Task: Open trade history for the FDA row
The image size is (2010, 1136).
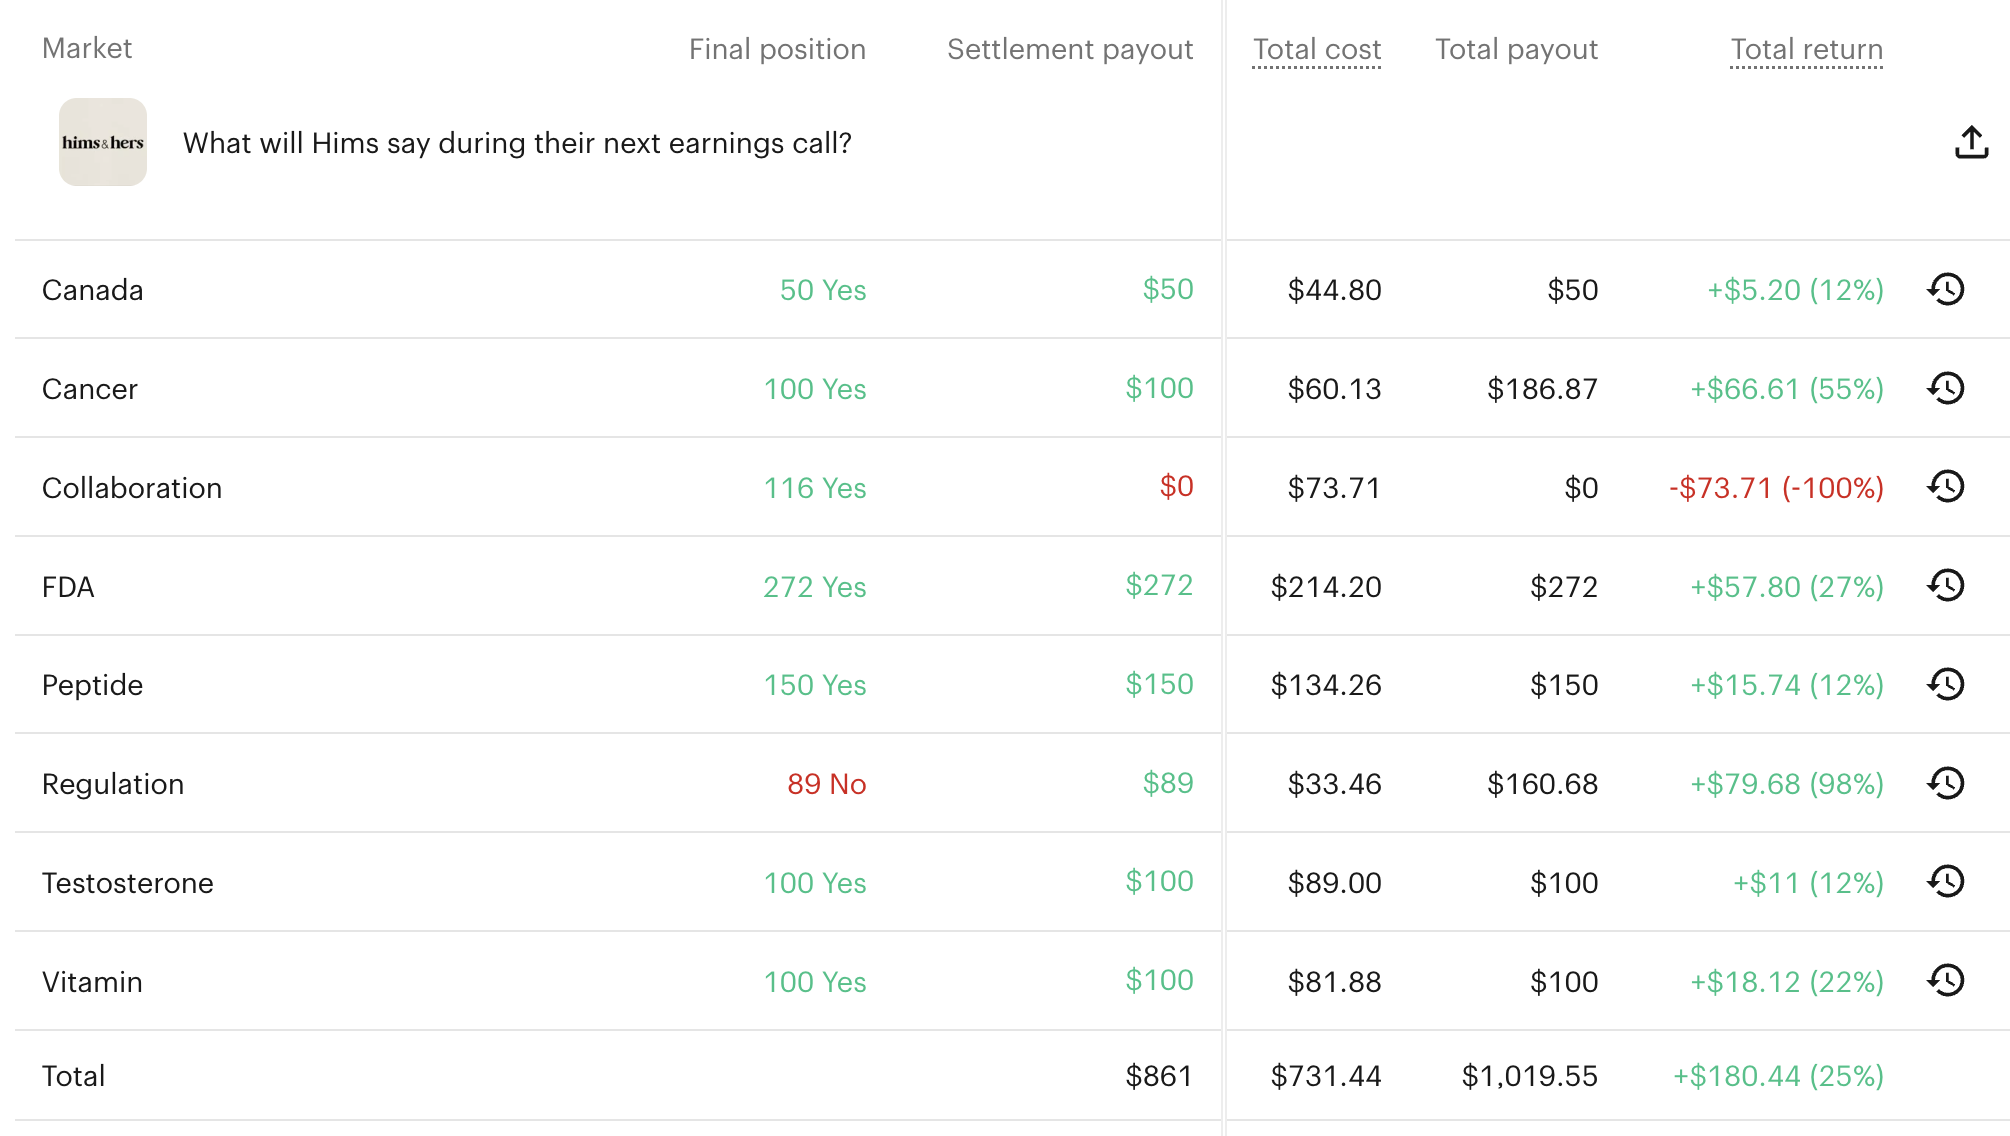Action: [1946, 586]
